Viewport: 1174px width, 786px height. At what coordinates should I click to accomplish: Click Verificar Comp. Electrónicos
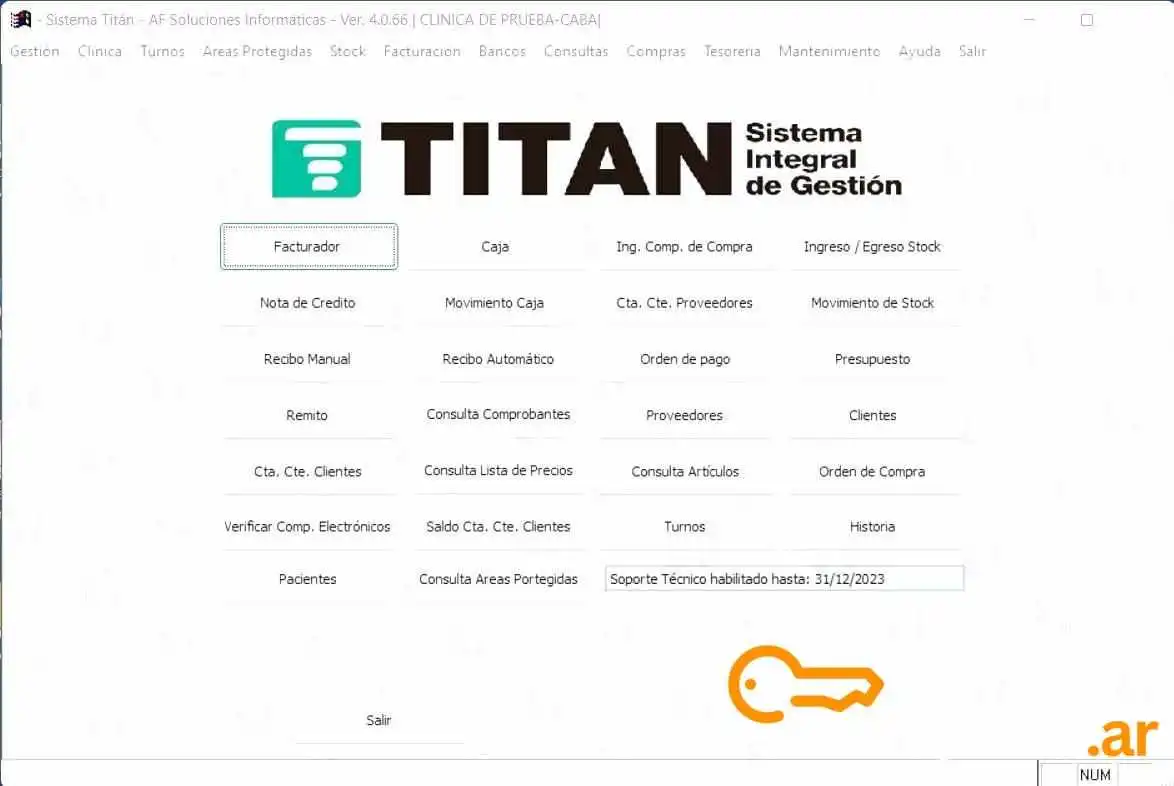click(x=308, y=527)
